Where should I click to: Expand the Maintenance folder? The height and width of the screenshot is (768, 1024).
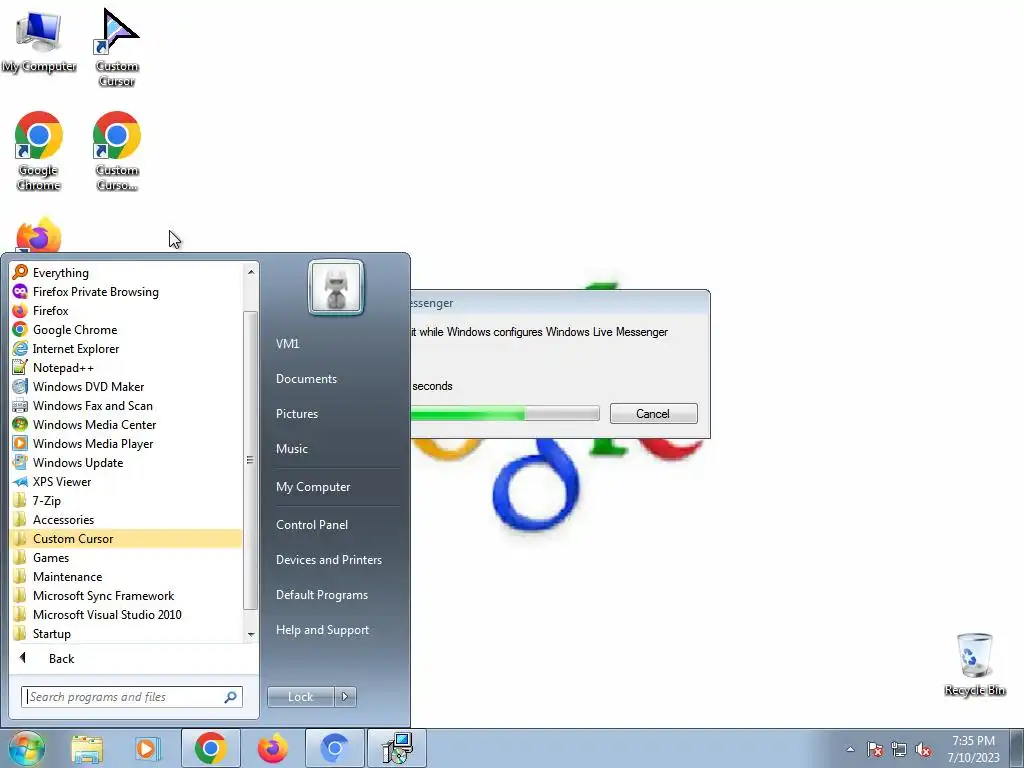pos(127,576)
